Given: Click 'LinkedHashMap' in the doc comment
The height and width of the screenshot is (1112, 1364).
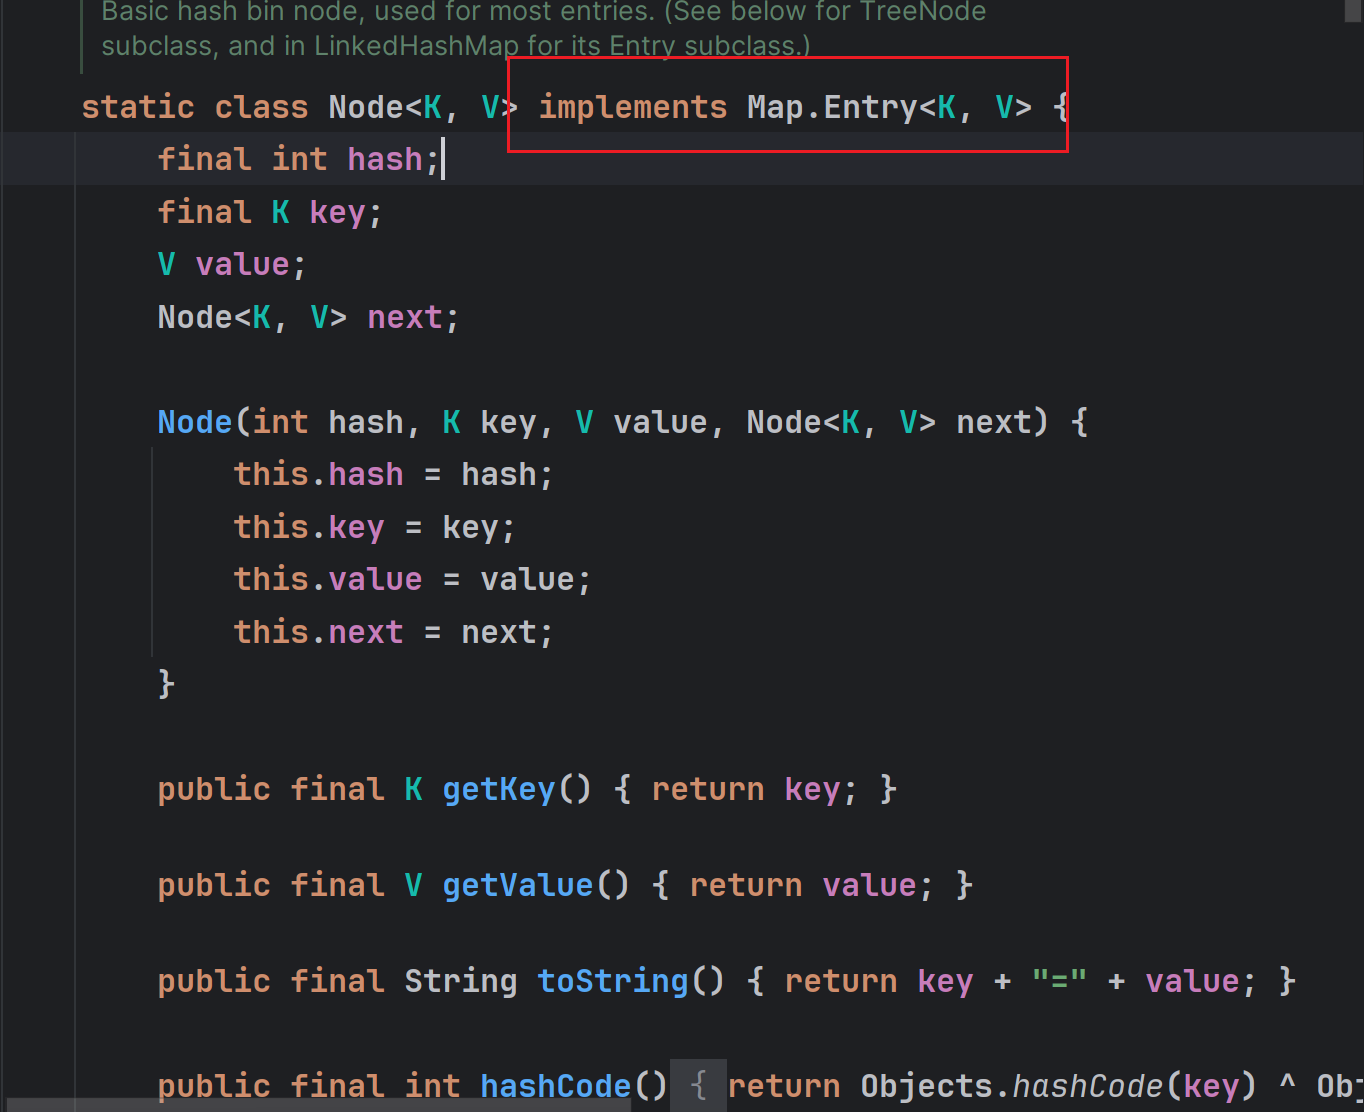Looking at the screenshot, I should [x=417, y=46].
